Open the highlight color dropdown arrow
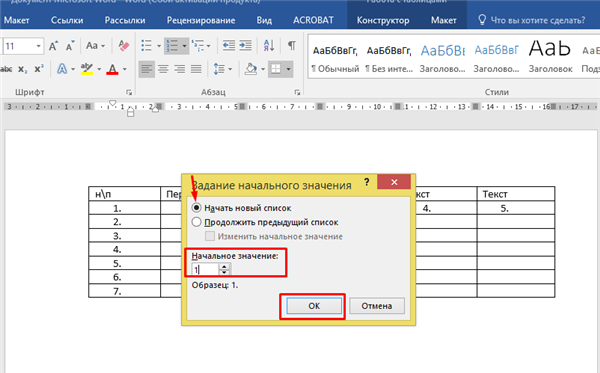 (99, 69)
